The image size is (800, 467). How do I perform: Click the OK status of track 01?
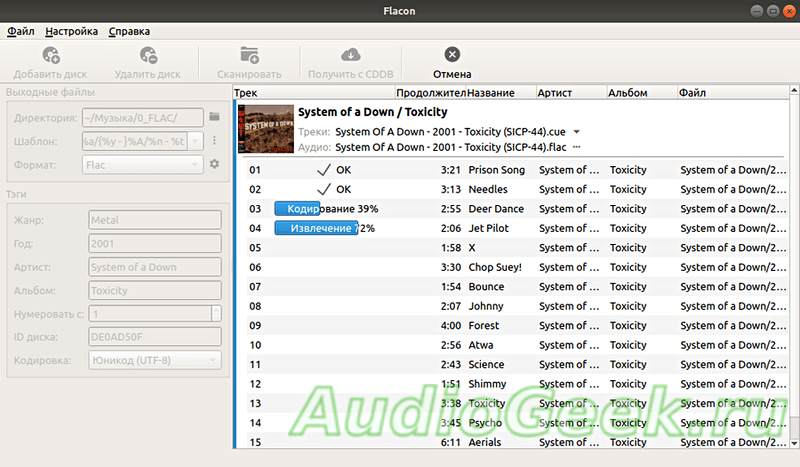click(334, 169)
